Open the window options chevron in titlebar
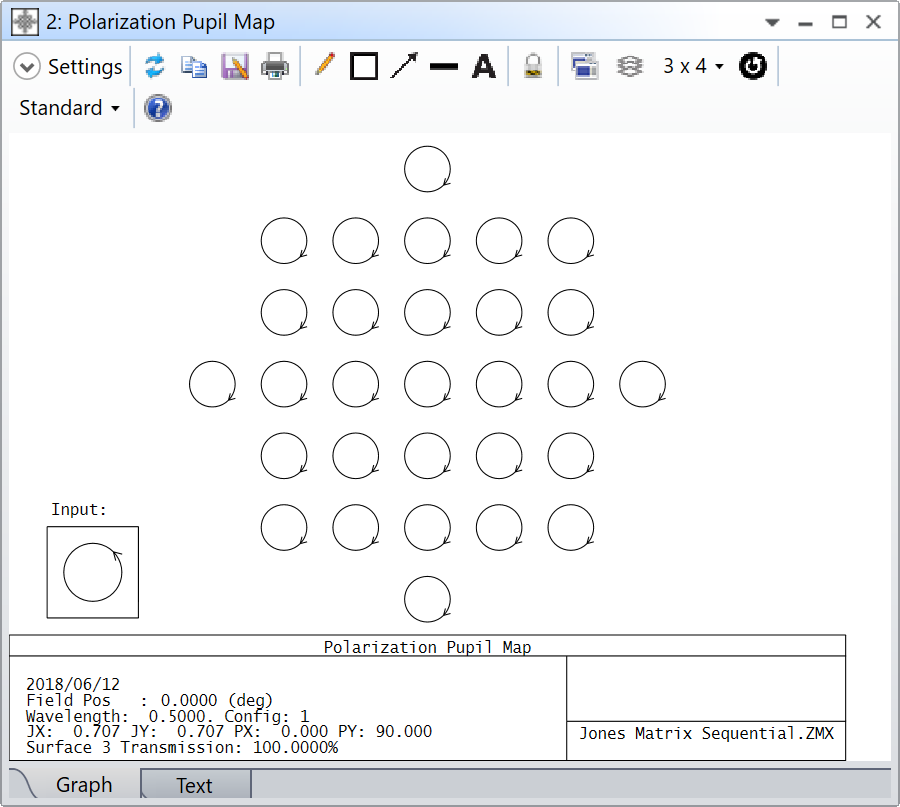The image size is (900, 807). point(771,21)
